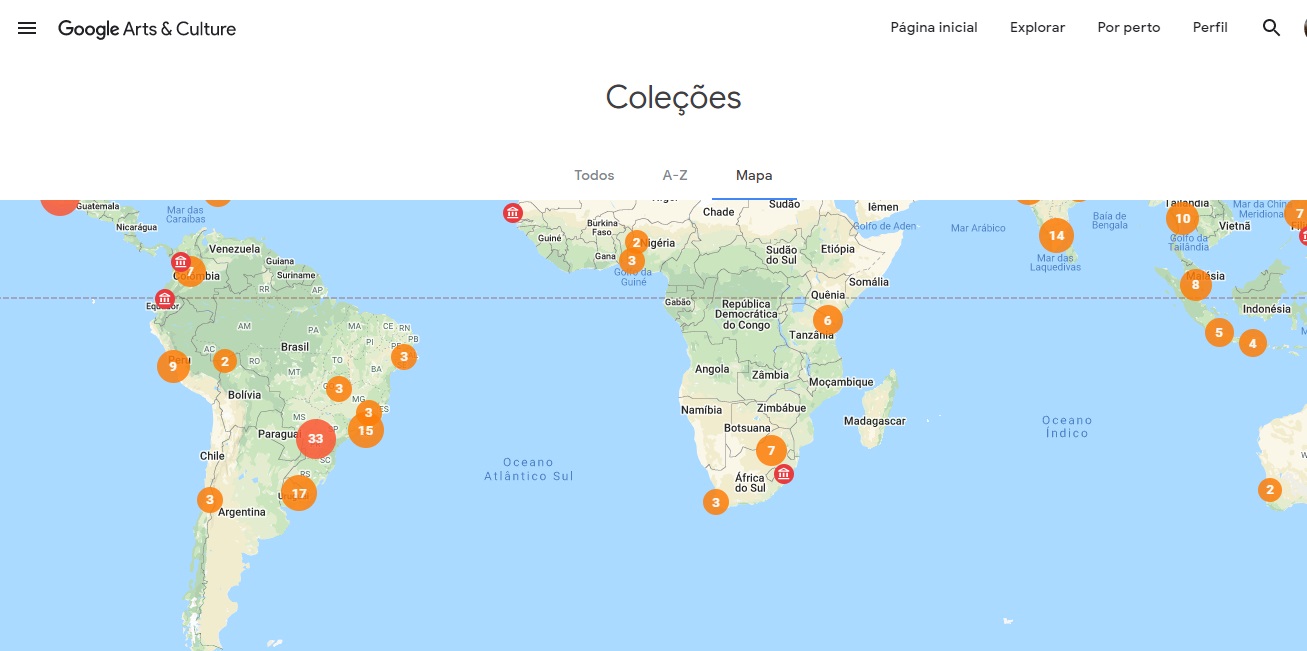Select the 3 cluster at South Africa's southwest tip
1307x651 pixels.
pos(715,502)
